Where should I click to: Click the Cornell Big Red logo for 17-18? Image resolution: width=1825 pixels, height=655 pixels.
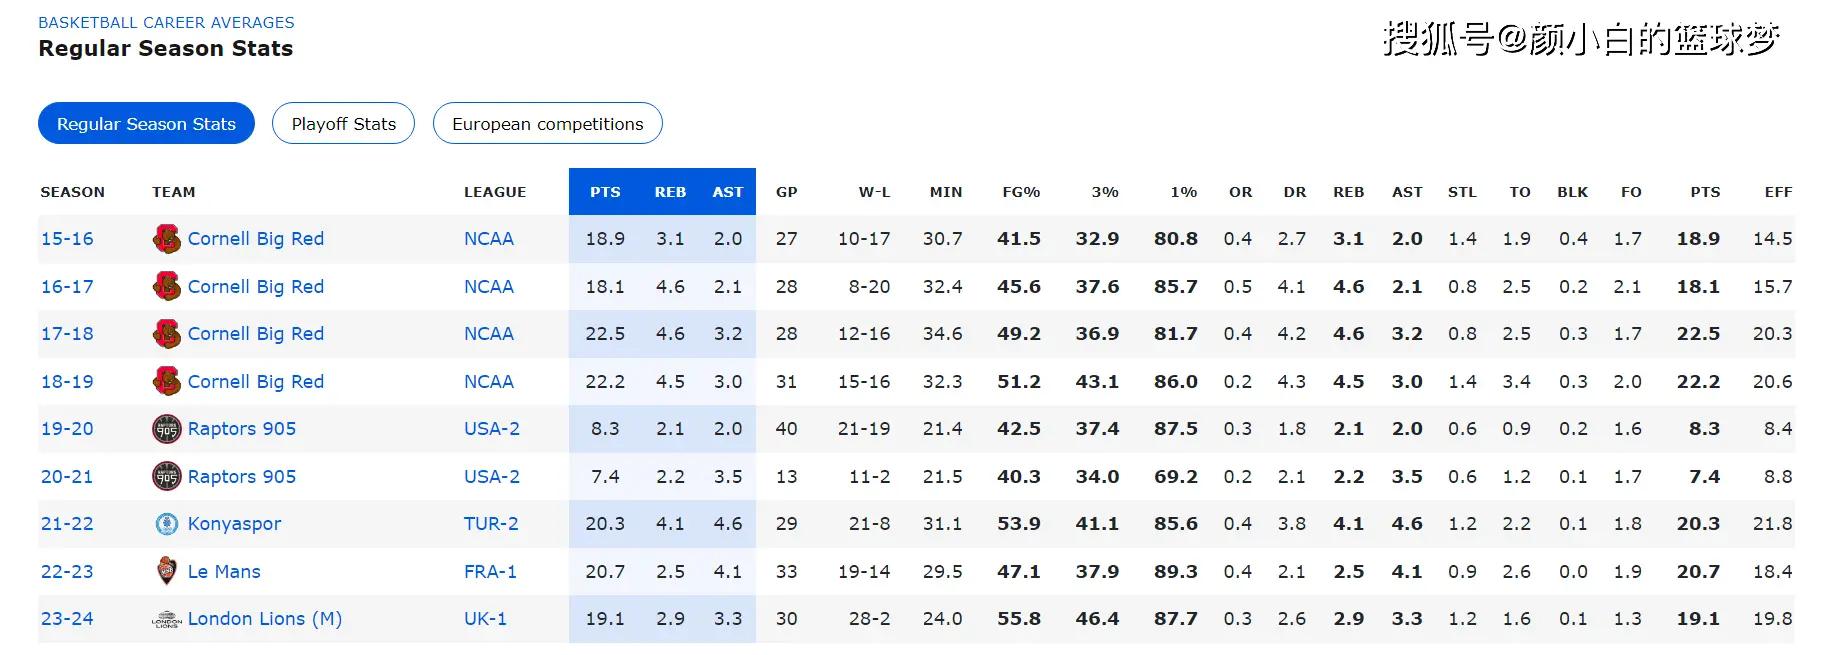tap(166, 334)
